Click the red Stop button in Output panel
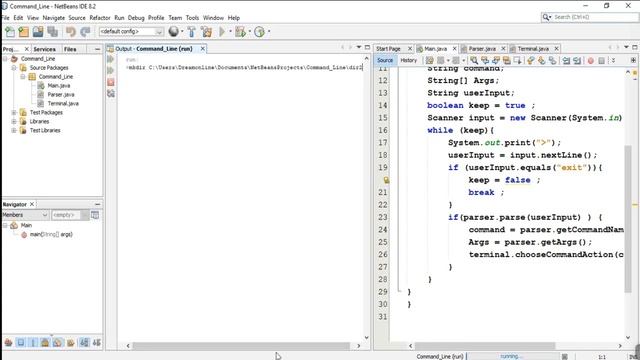 (x=111, y=82)
